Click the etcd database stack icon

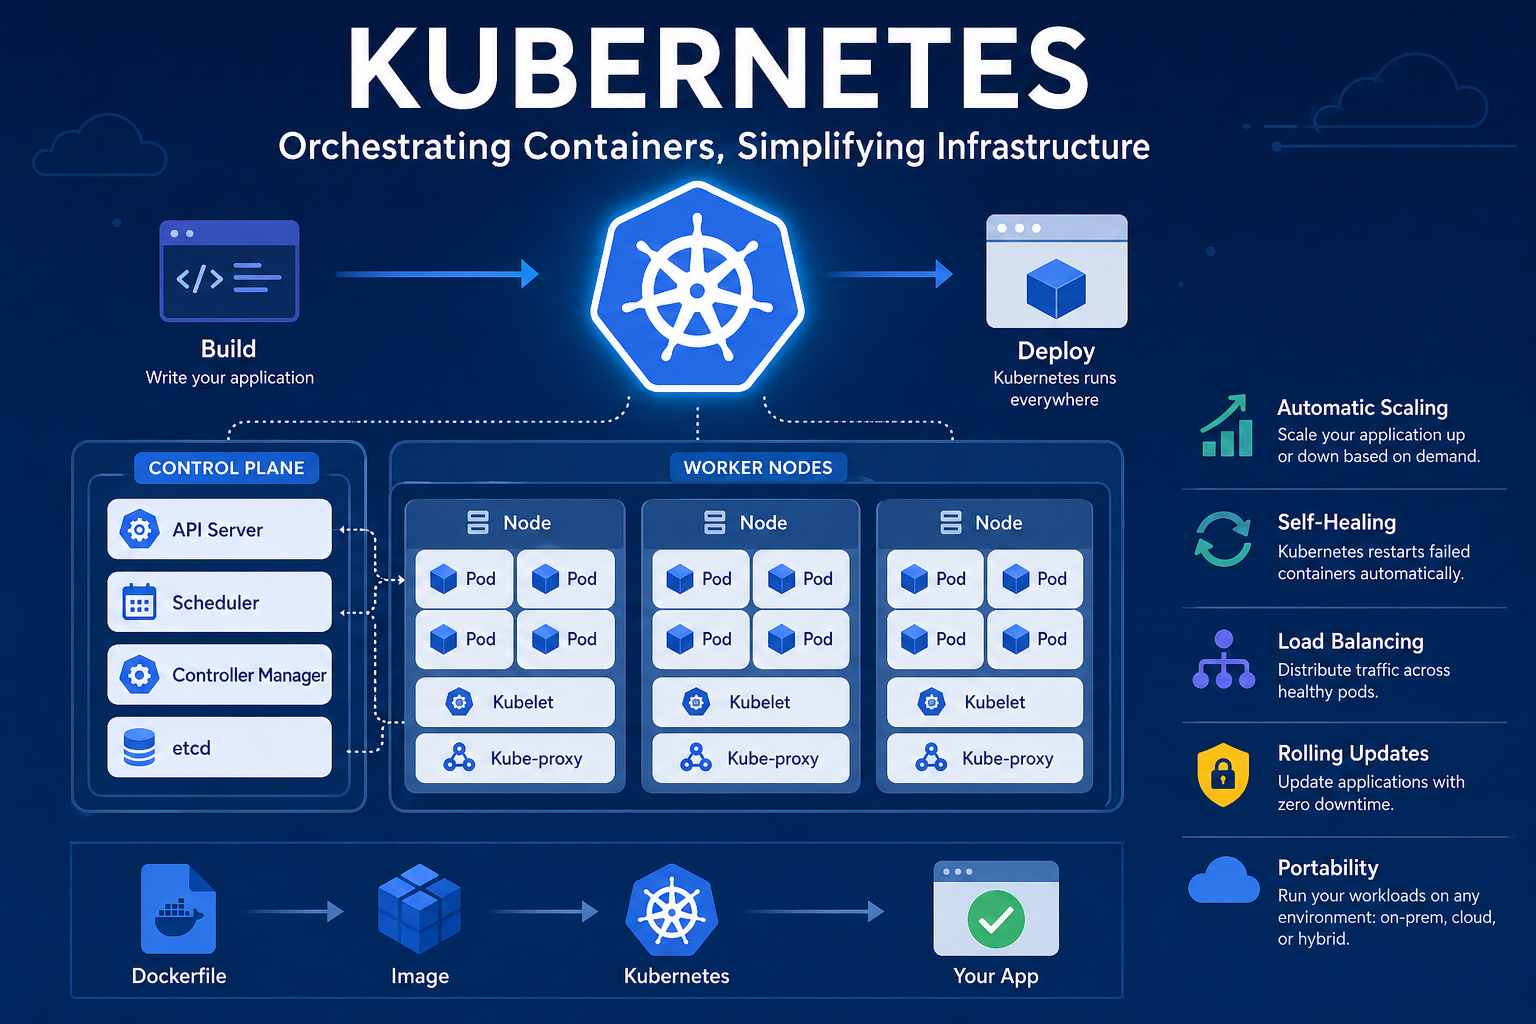(x=139, y=747)
